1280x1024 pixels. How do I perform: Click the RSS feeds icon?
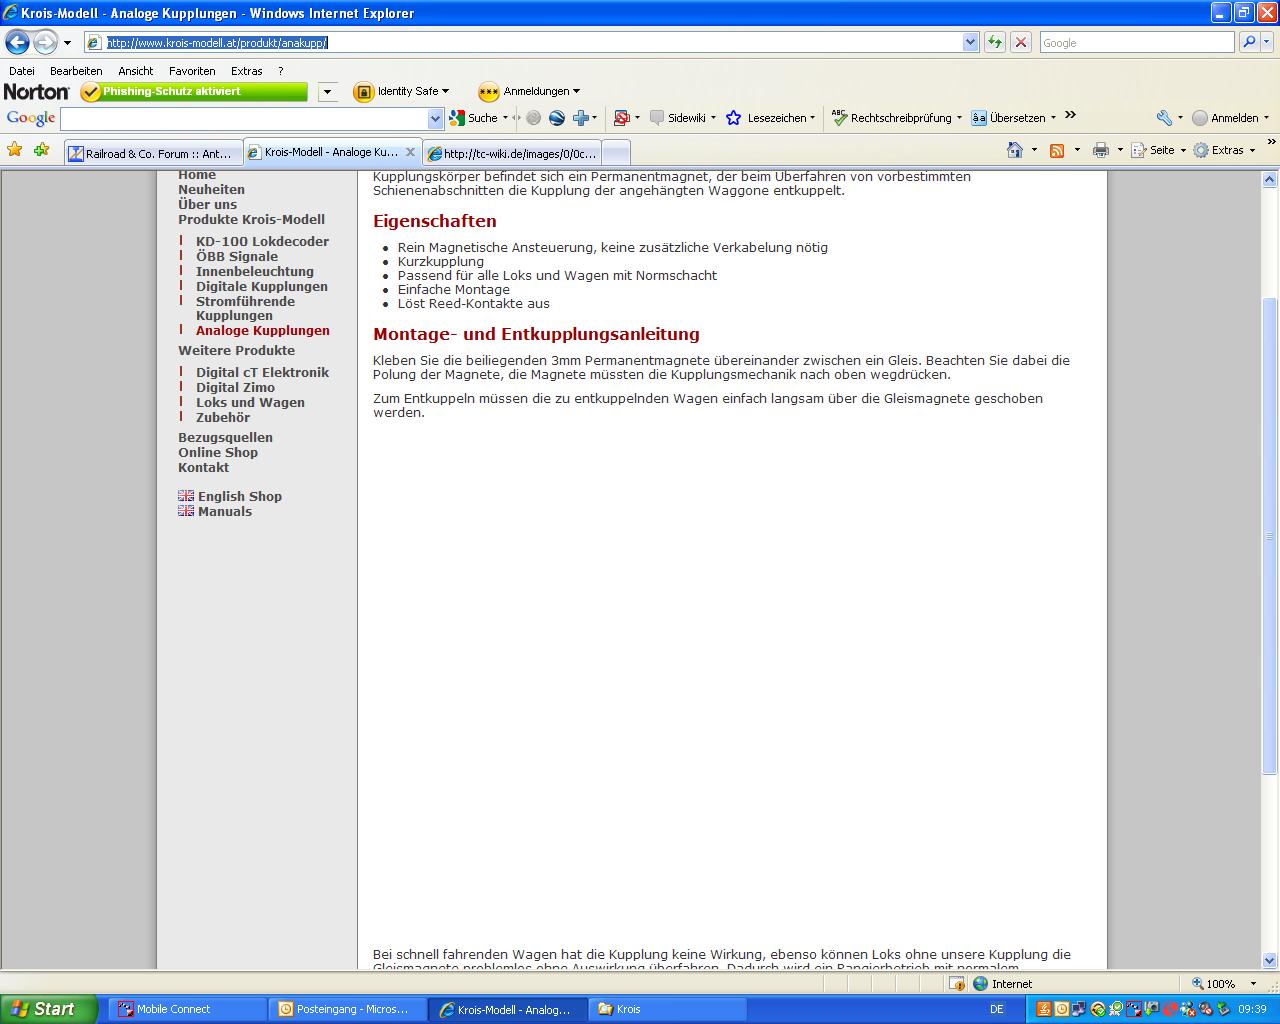click(1056, 150)
